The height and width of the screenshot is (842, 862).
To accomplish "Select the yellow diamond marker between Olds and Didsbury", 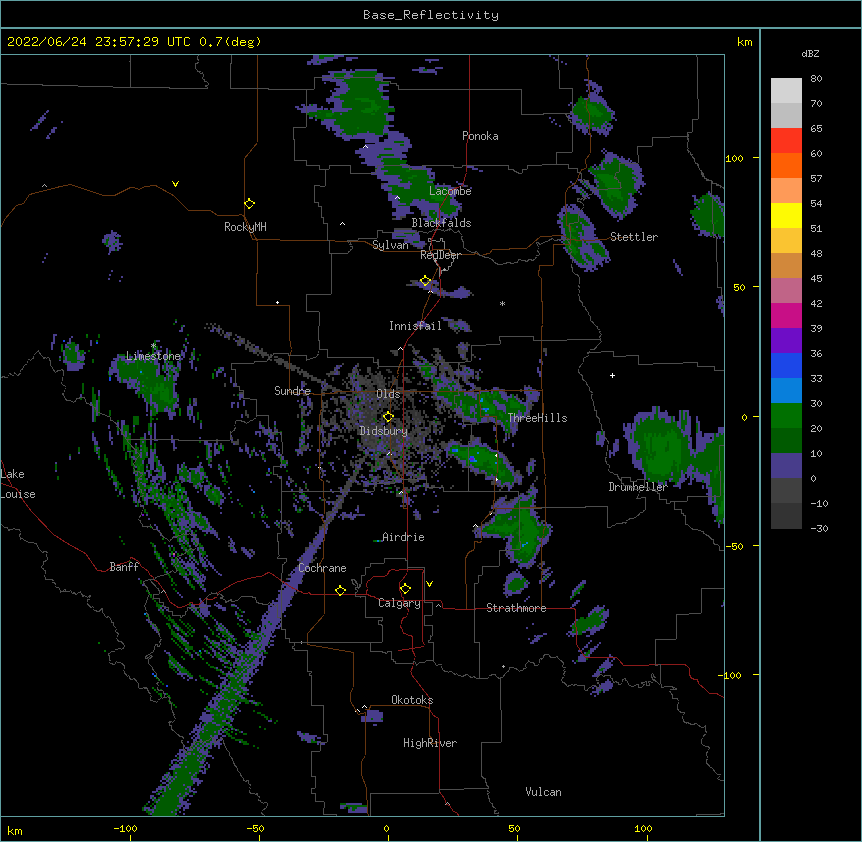I will 388,417.
